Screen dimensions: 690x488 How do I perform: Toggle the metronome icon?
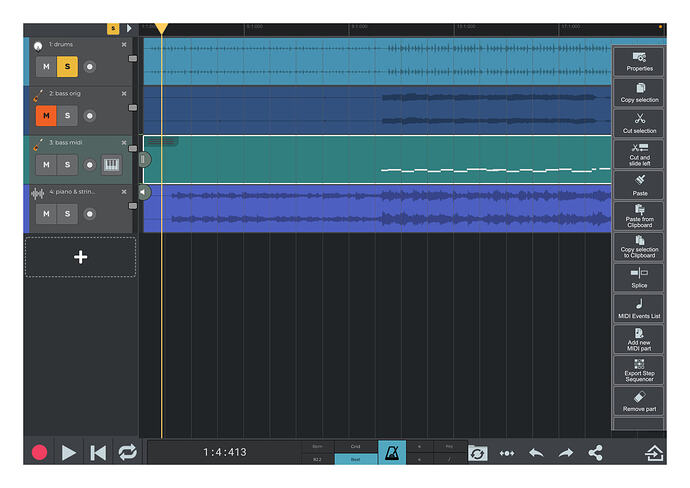click(x=392, y=452)
